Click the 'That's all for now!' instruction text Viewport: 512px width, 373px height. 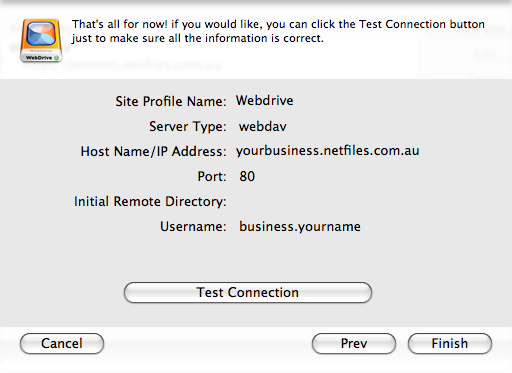point(278,31)
